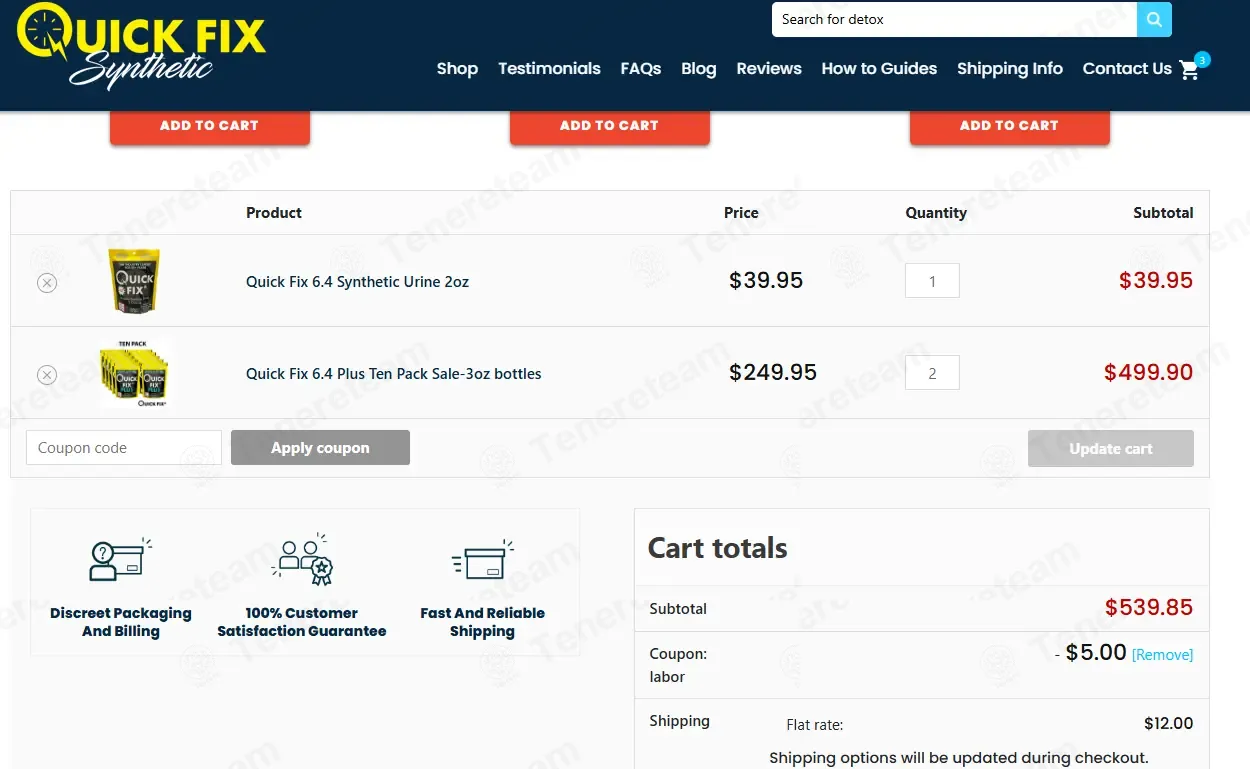Click the Fast And Reliable Shipping icon
This screenshot has width=1250, height=769.
click(483, 560)
